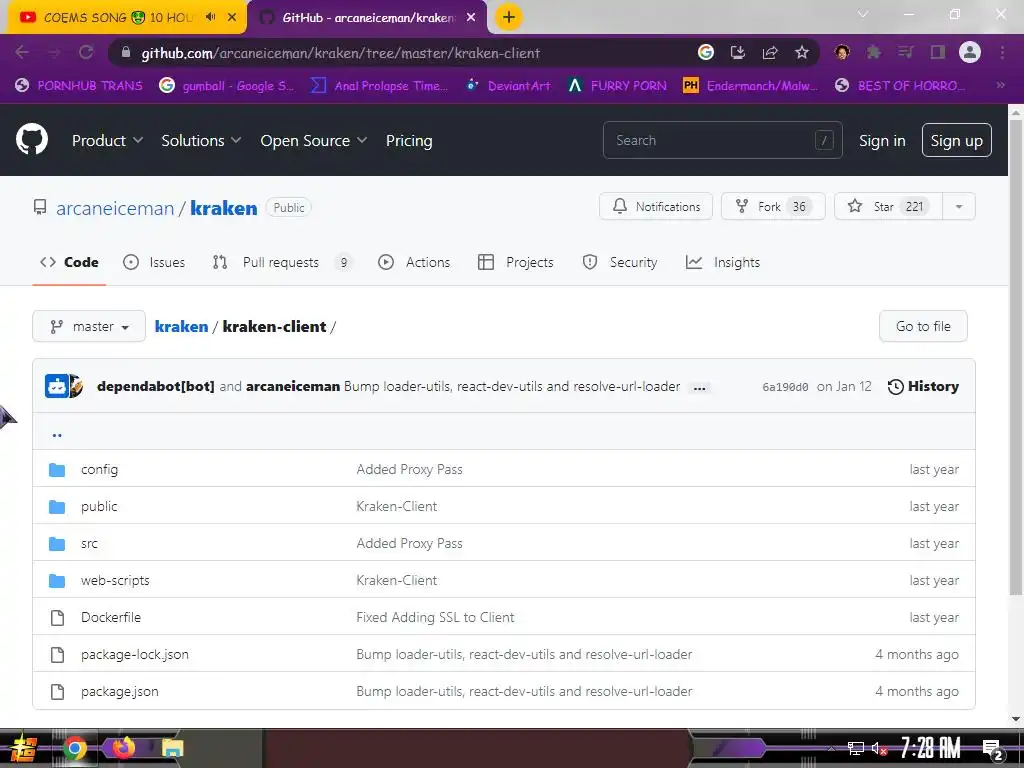The height and width of the screenshot is (768, 1024).
Task: Open the Actions tab
Action: [x=414, y=262]
